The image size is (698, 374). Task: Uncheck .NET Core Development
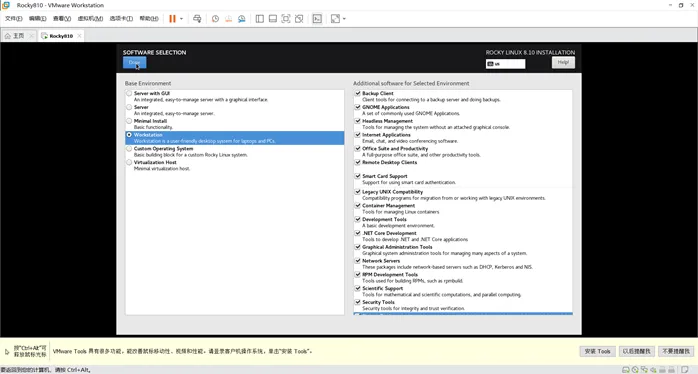point(357,233)
